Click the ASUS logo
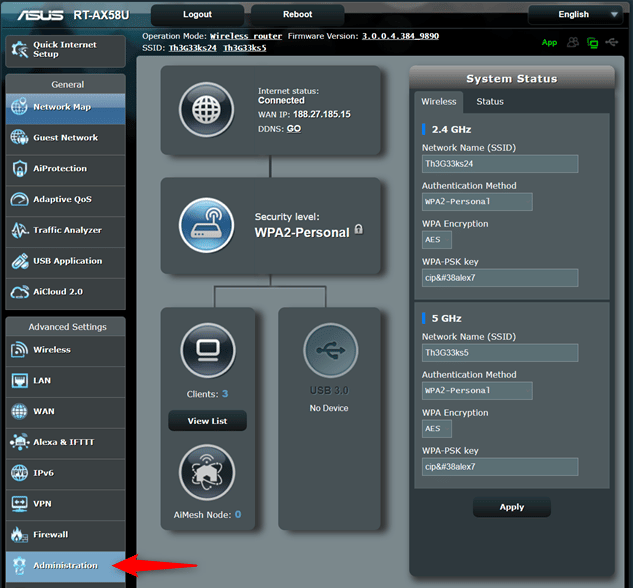This screenshot has height=588, width=633. [x=40, y=15]
